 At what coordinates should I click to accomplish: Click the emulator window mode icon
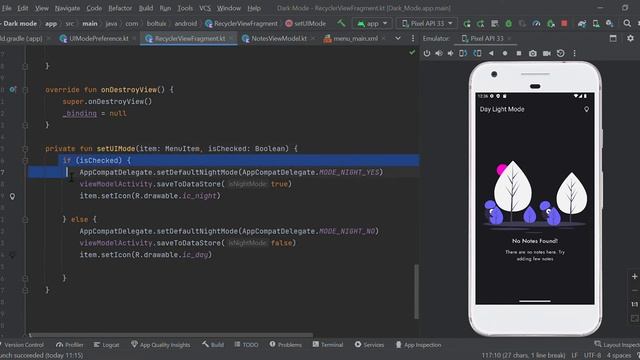613,38
